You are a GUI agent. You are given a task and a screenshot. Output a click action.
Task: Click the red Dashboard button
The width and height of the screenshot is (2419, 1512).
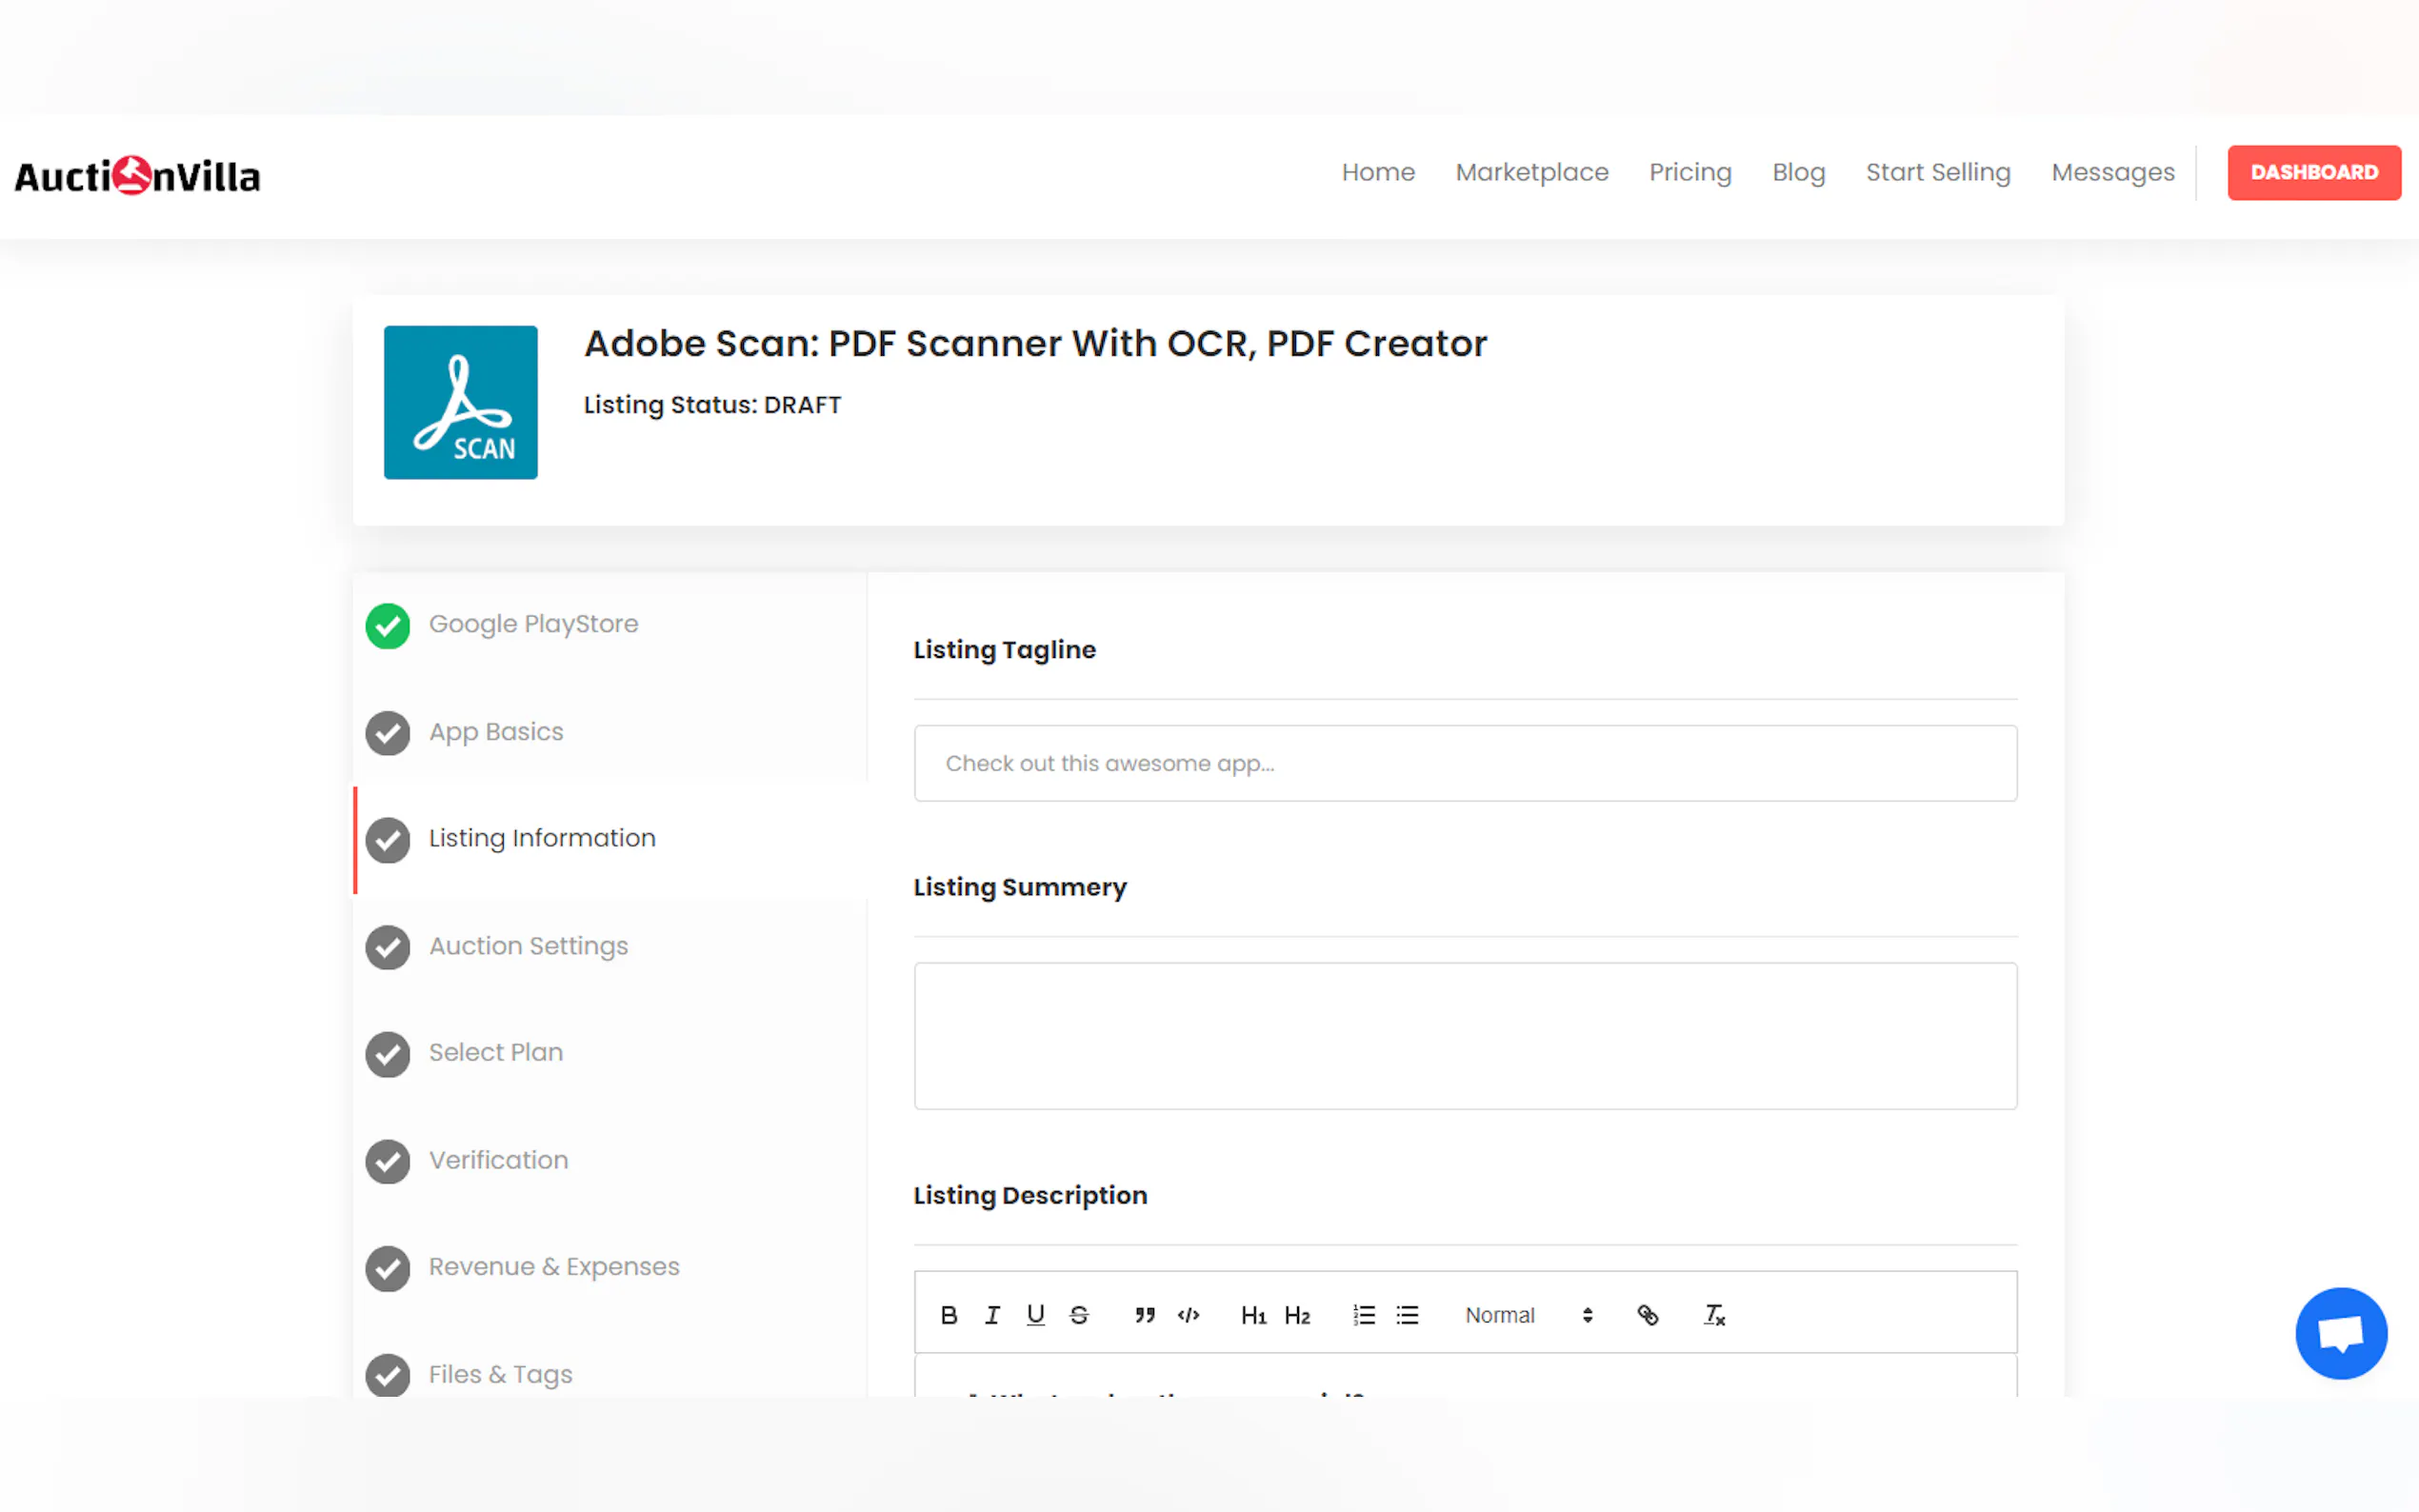2313,172
